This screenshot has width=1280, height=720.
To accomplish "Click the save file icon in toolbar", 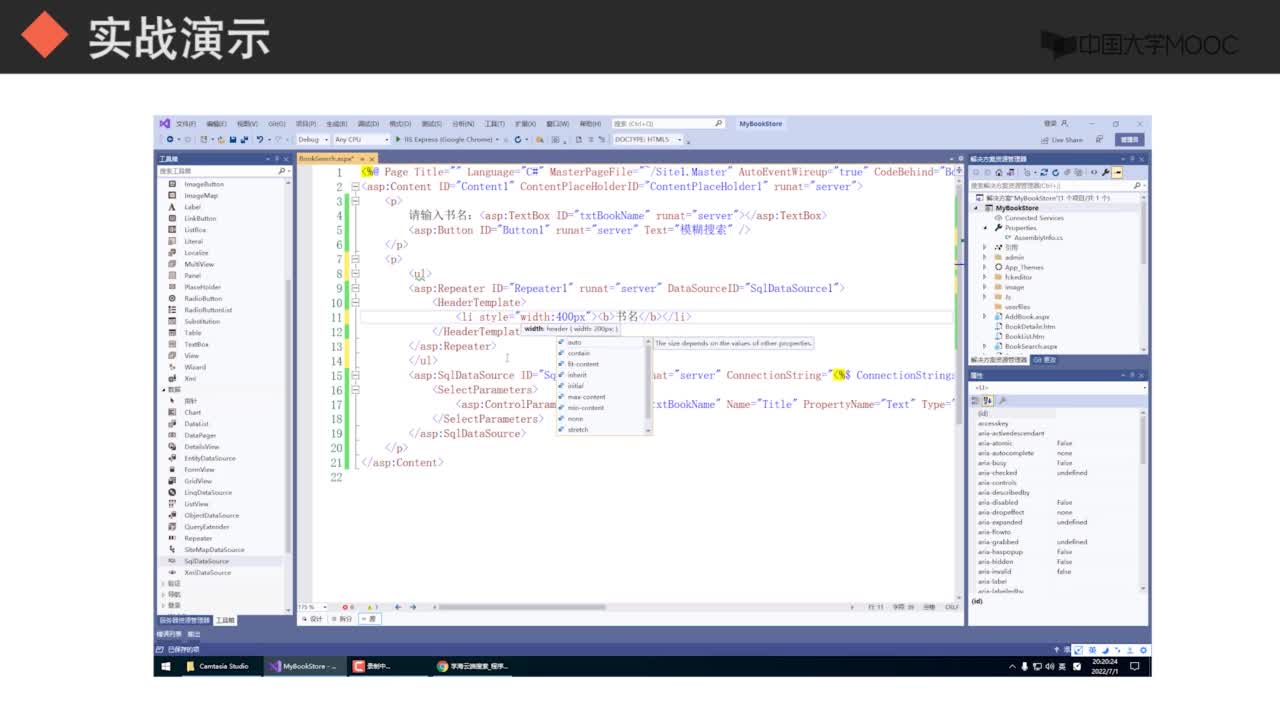I will [232, 140].
